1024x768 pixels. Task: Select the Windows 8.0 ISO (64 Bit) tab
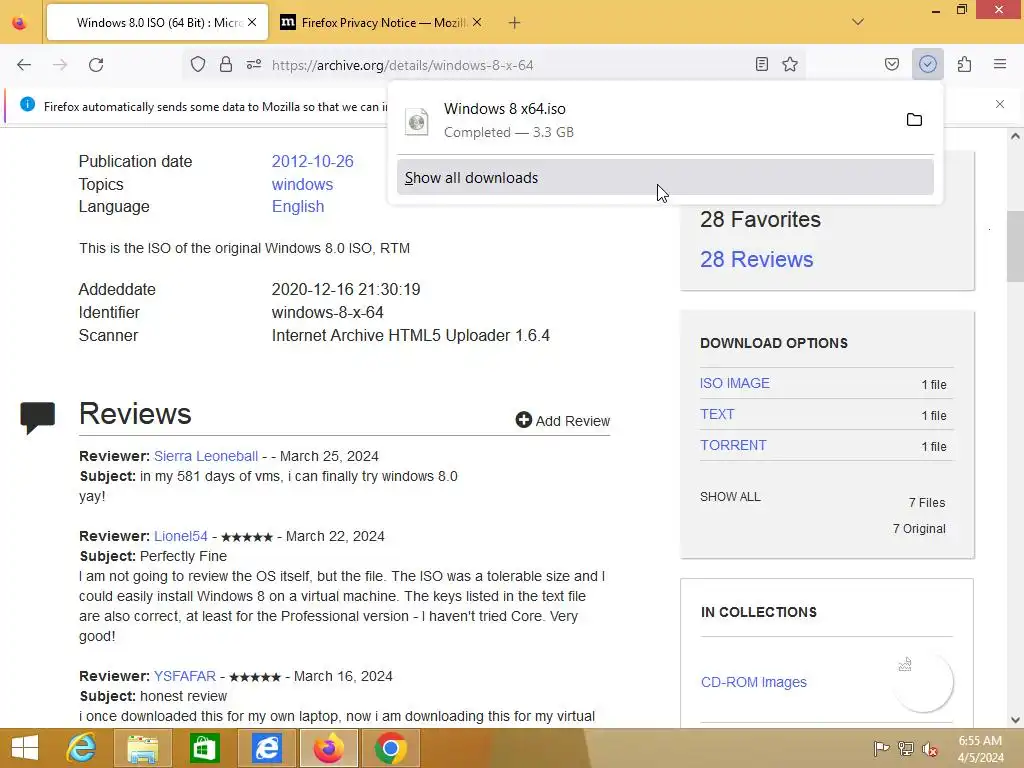point(158,22)
